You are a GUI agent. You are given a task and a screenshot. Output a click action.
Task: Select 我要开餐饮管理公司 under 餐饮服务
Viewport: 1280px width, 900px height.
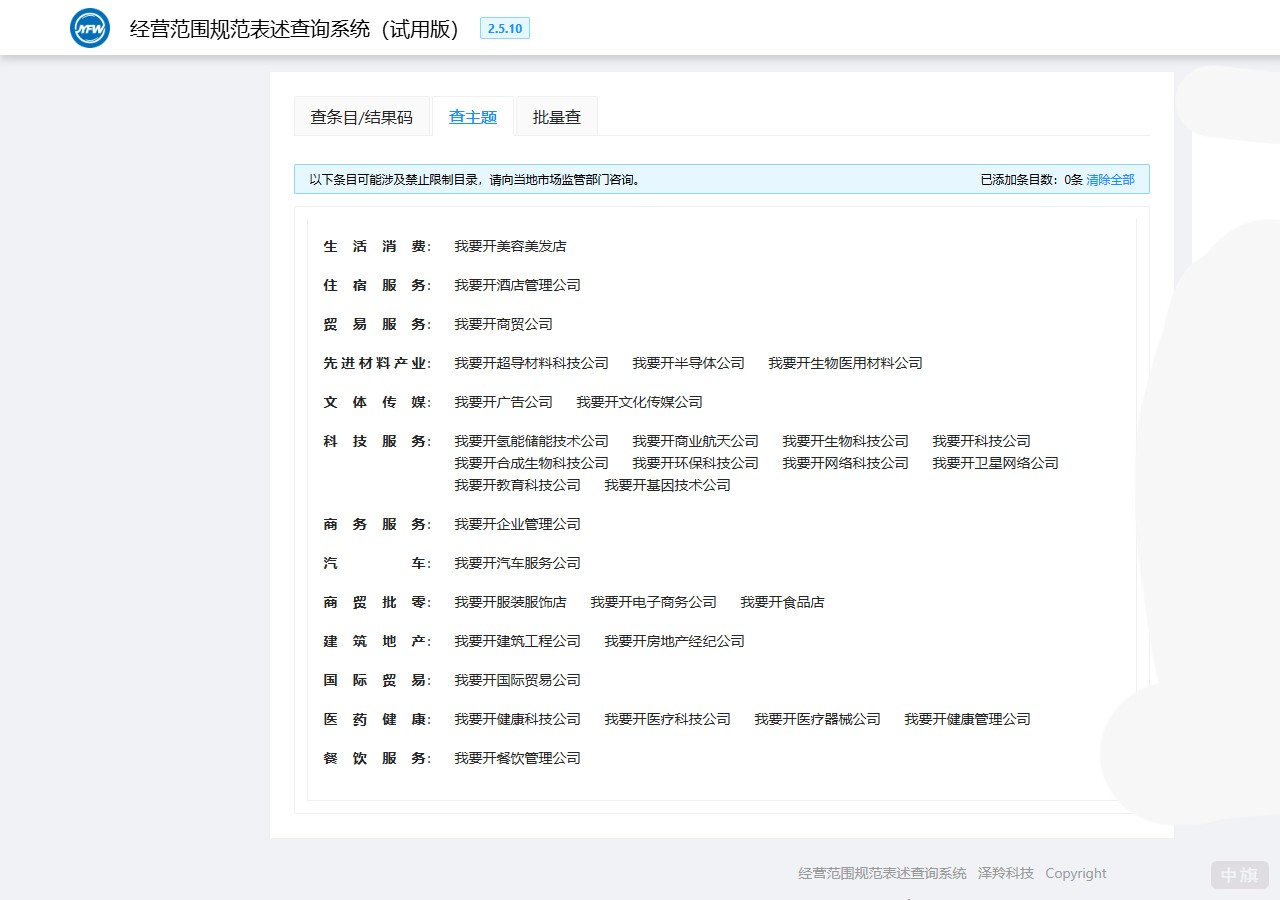[x=517, y=758]
